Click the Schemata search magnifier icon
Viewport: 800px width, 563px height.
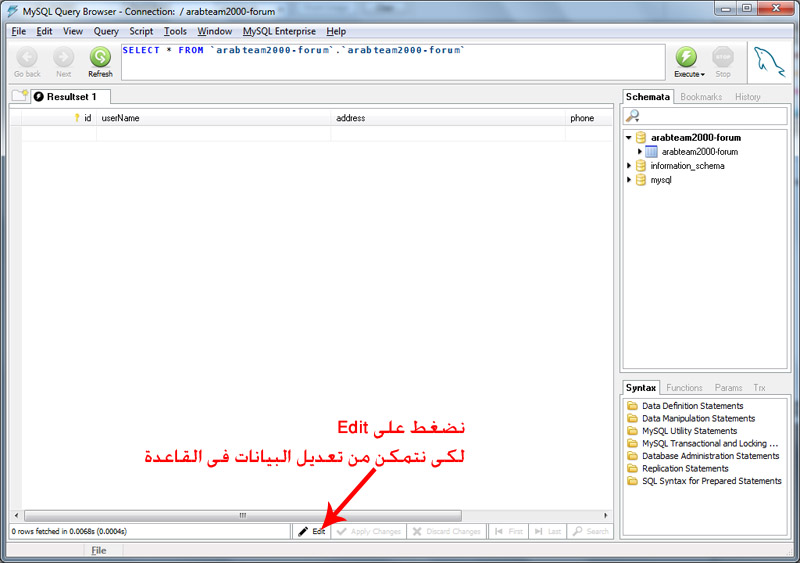coord(633,116)
